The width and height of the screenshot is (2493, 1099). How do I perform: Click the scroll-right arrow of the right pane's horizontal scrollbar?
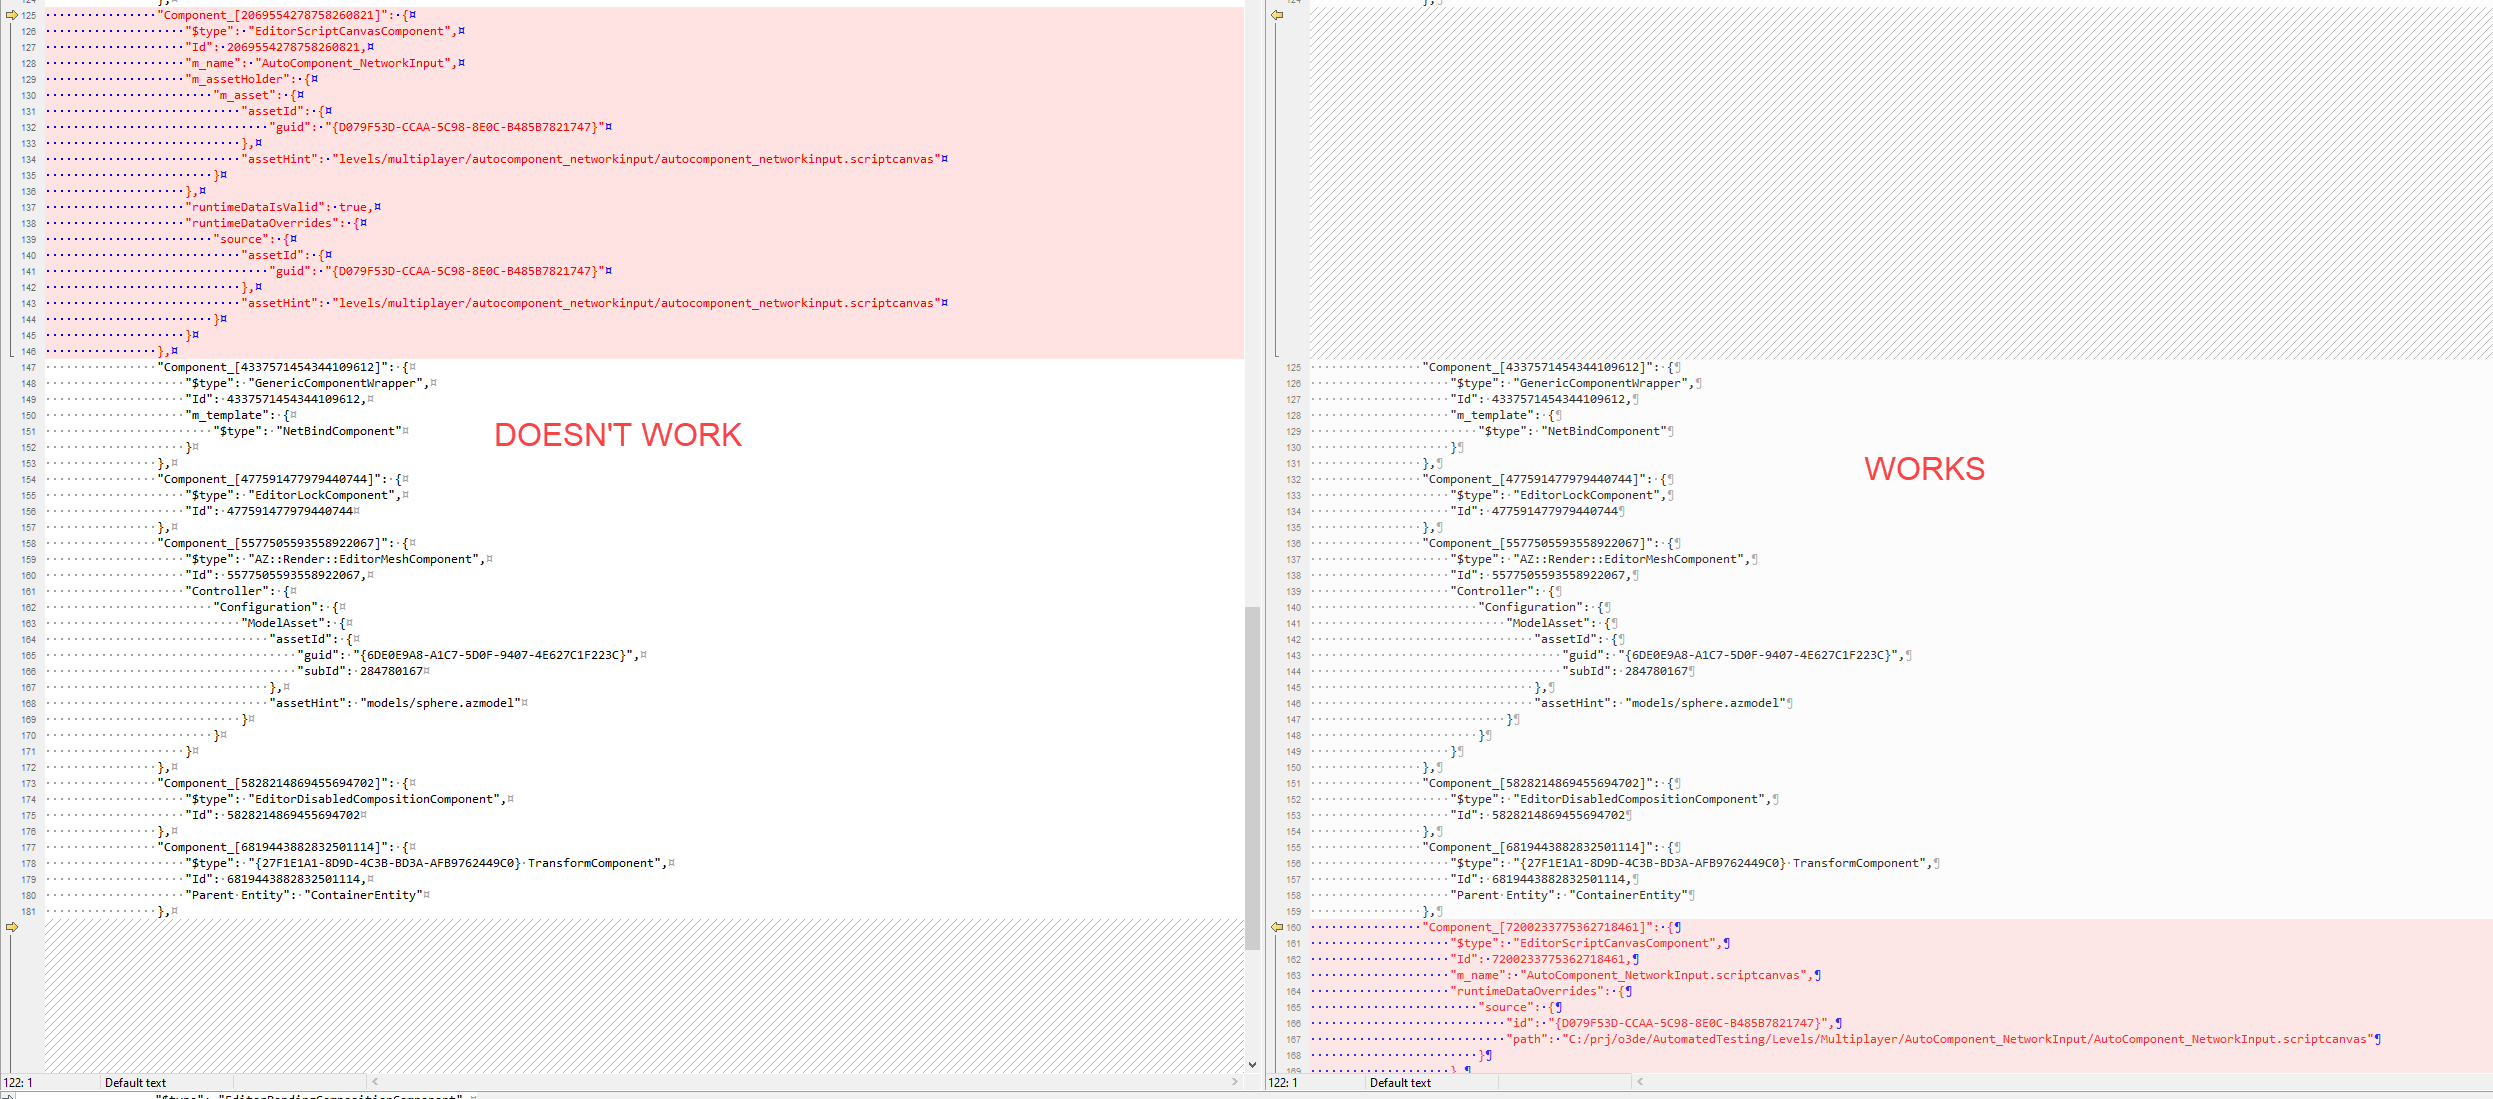click(2487, 1082)
